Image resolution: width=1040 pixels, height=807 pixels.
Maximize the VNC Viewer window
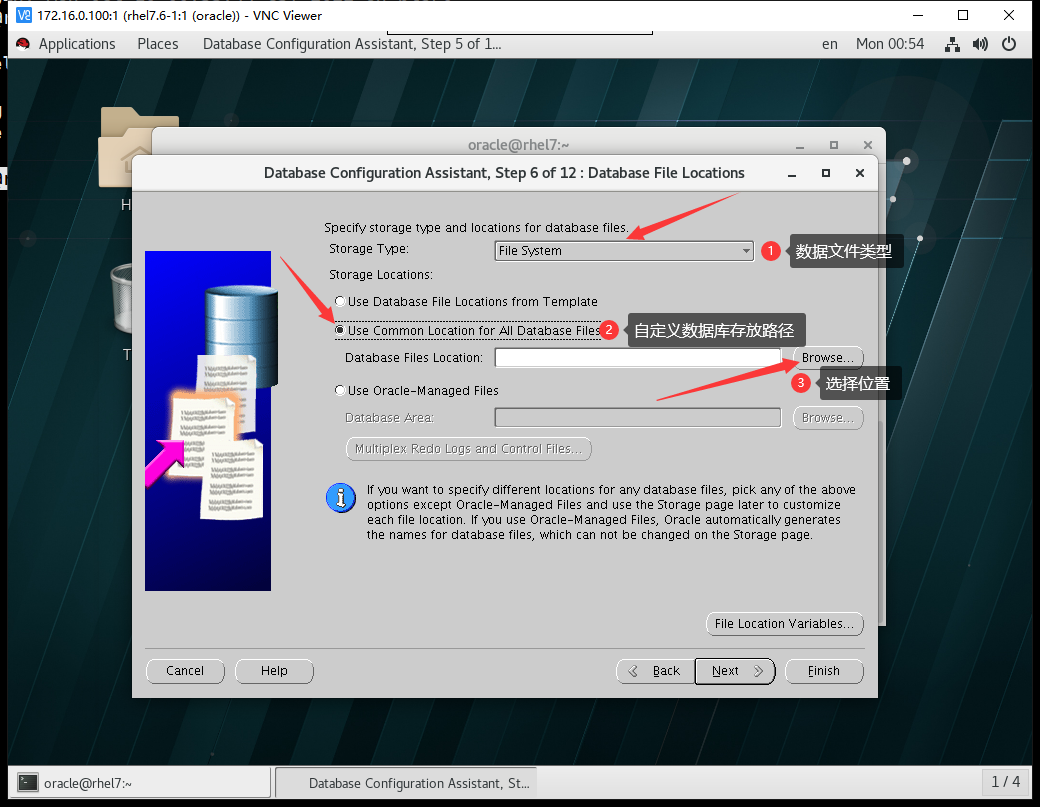(963, 15)
